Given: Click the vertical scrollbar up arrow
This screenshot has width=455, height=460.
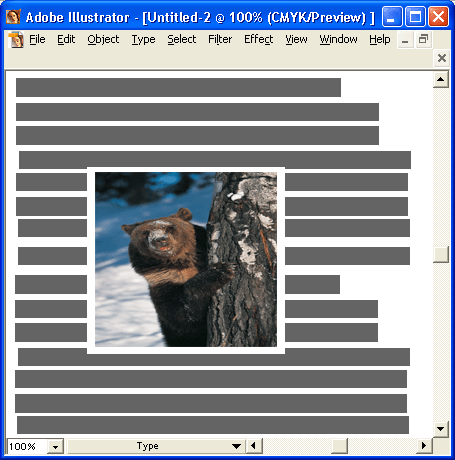Looking at the screenshot, I should 441,80.
